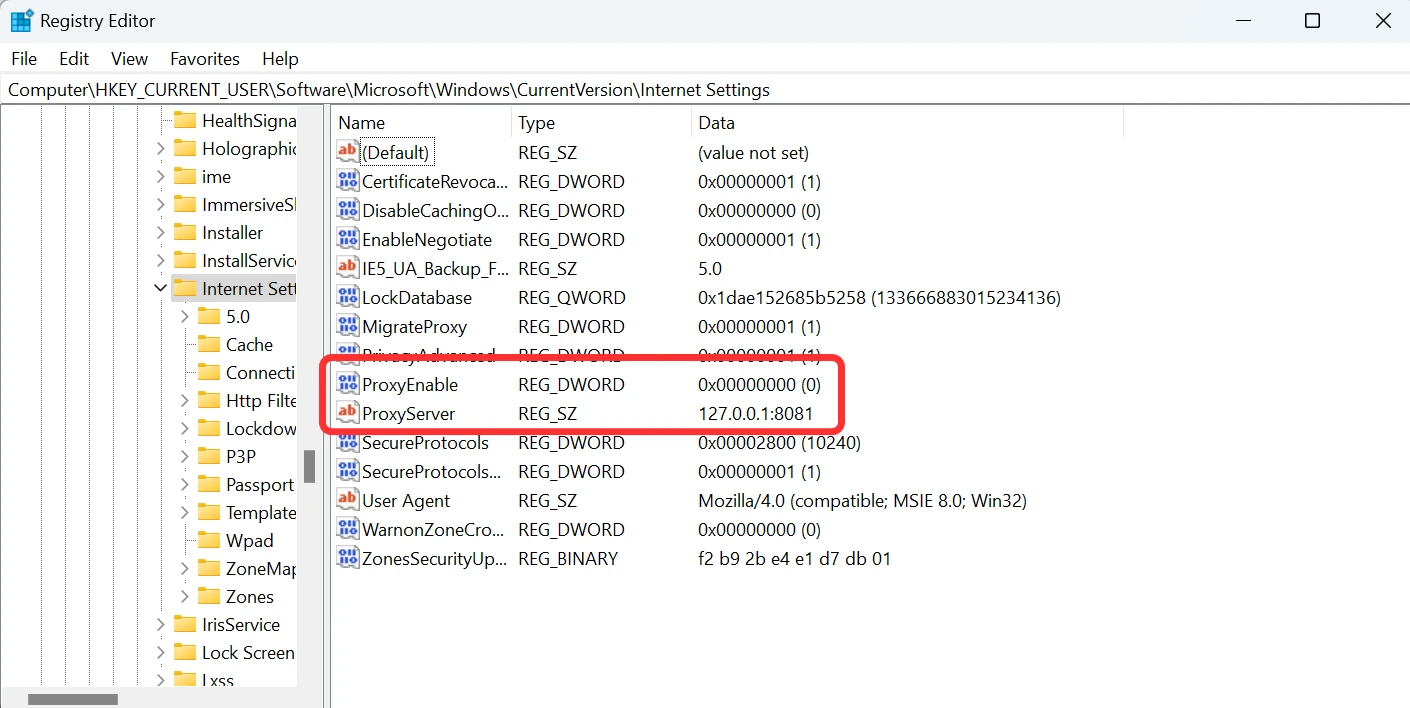Expand the 5.0 subkey node
The image size is (1410, 708).
(x=184, y=317)
